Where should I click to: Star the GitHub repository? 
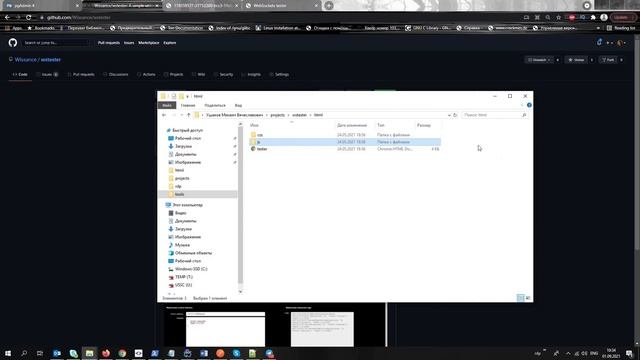point(576,60)
